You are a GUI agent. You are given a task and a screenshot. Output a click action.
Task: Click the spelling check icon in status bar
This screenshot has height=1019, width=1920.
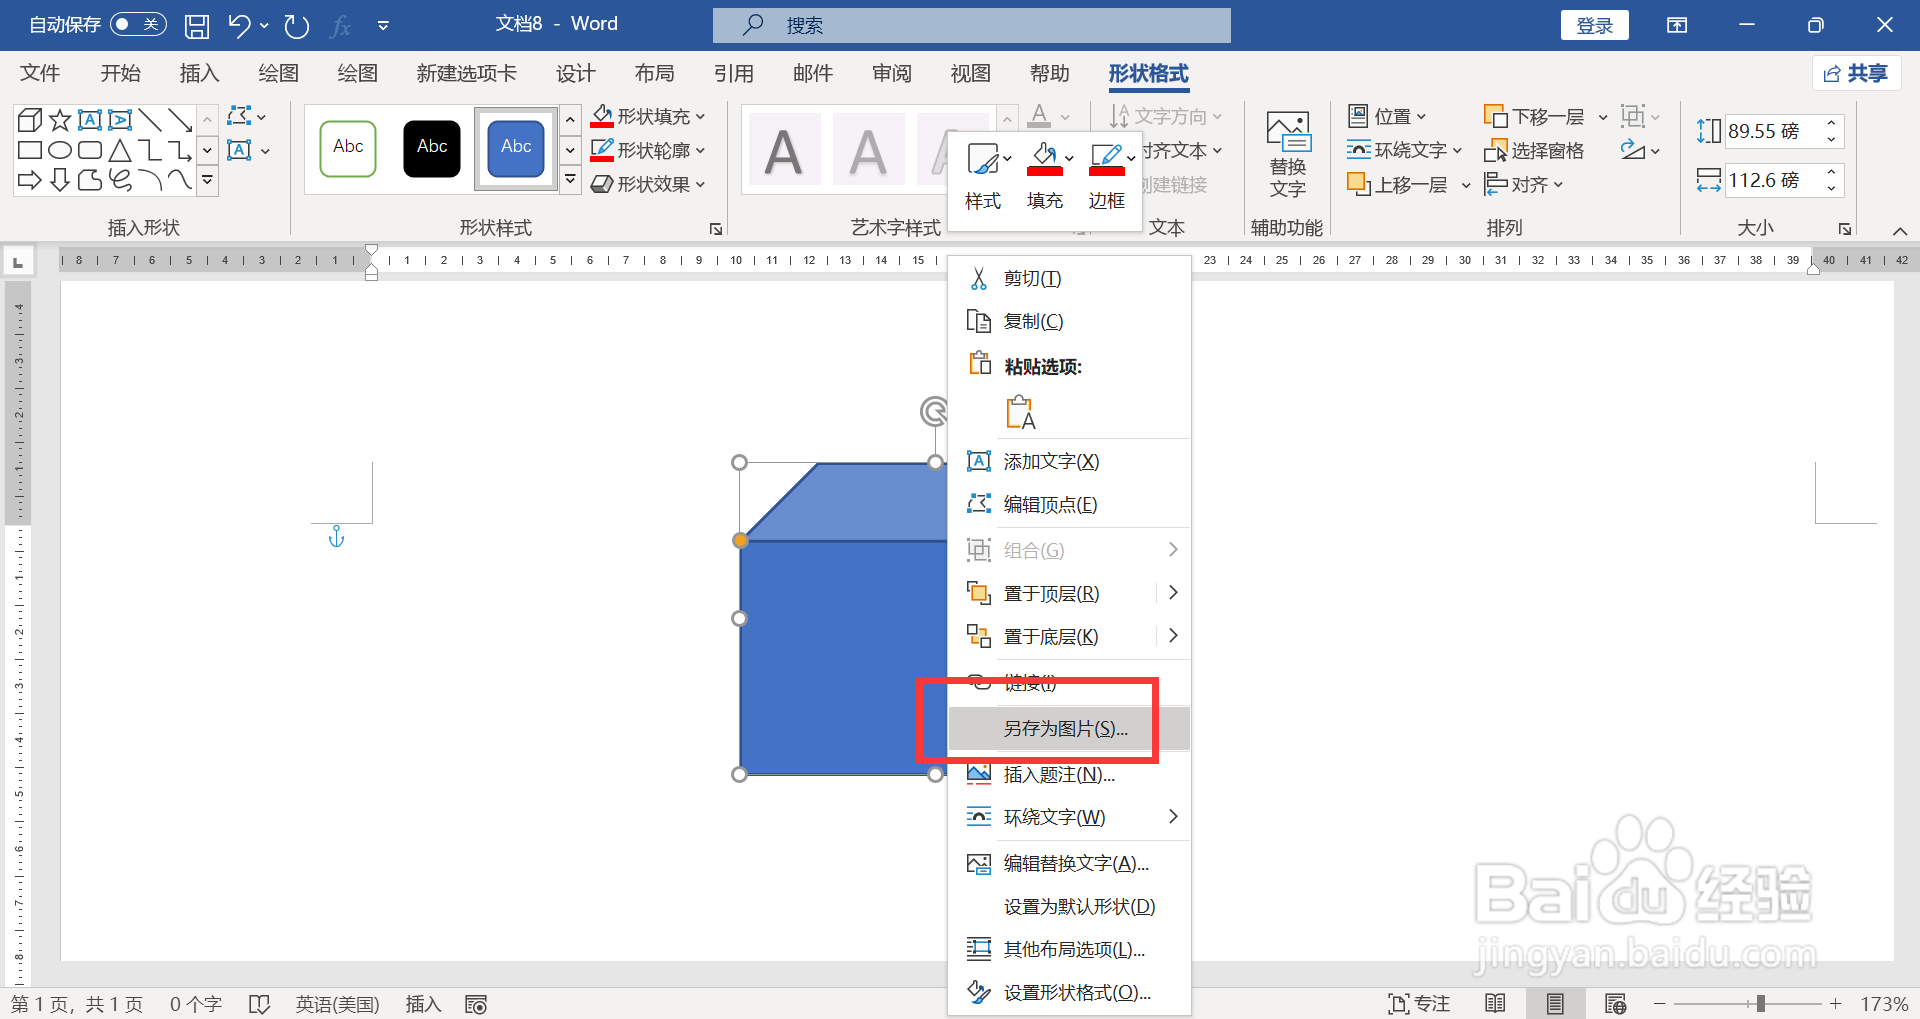[x=259, y=1004]
